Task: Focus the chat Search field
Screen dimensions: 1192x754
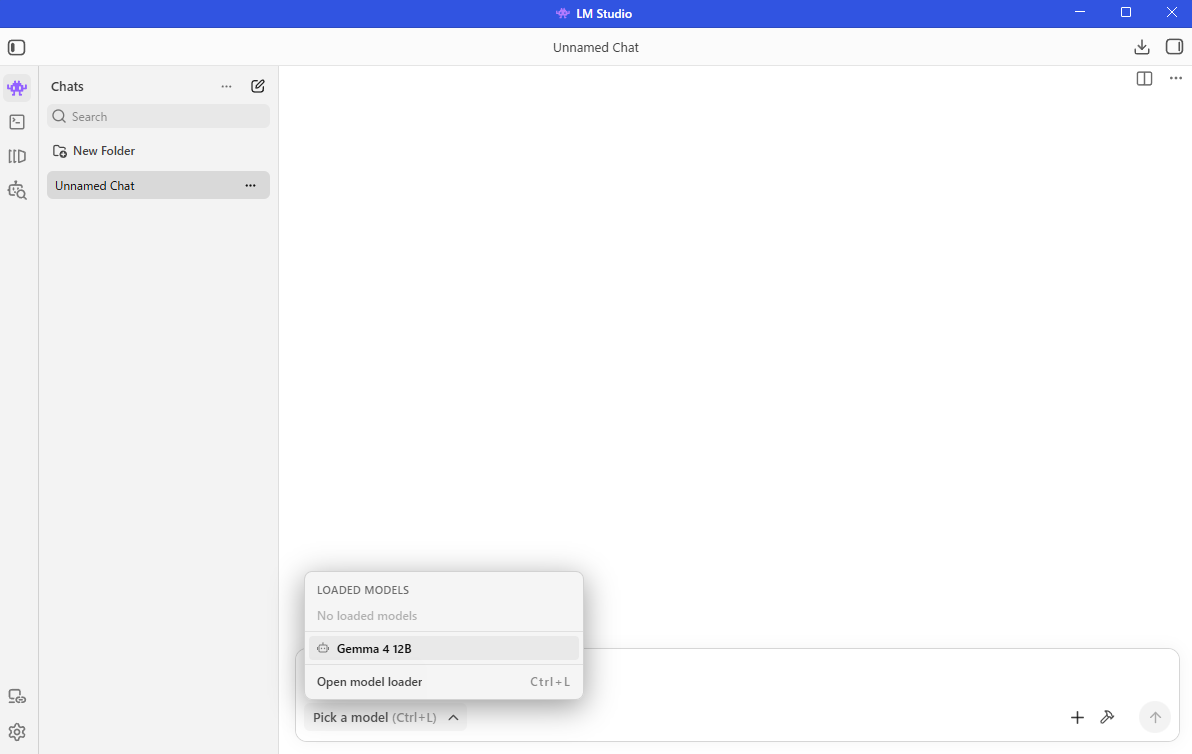Action: pos(158,116)
